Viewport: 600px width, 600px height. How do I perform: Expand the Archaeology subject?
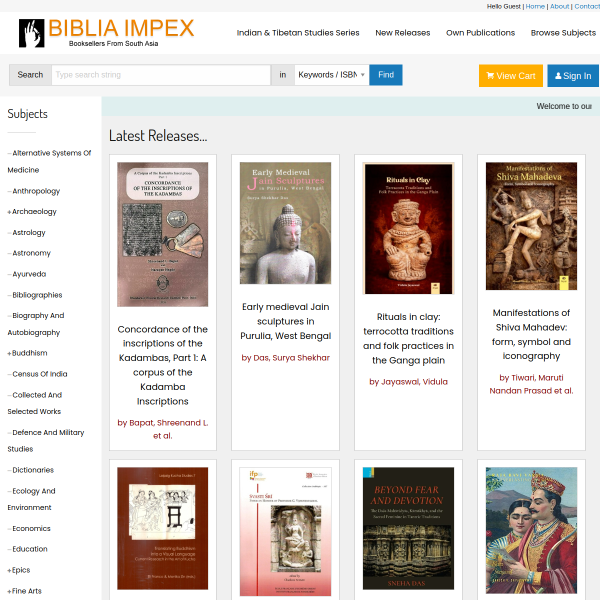[x=32, y=212]
